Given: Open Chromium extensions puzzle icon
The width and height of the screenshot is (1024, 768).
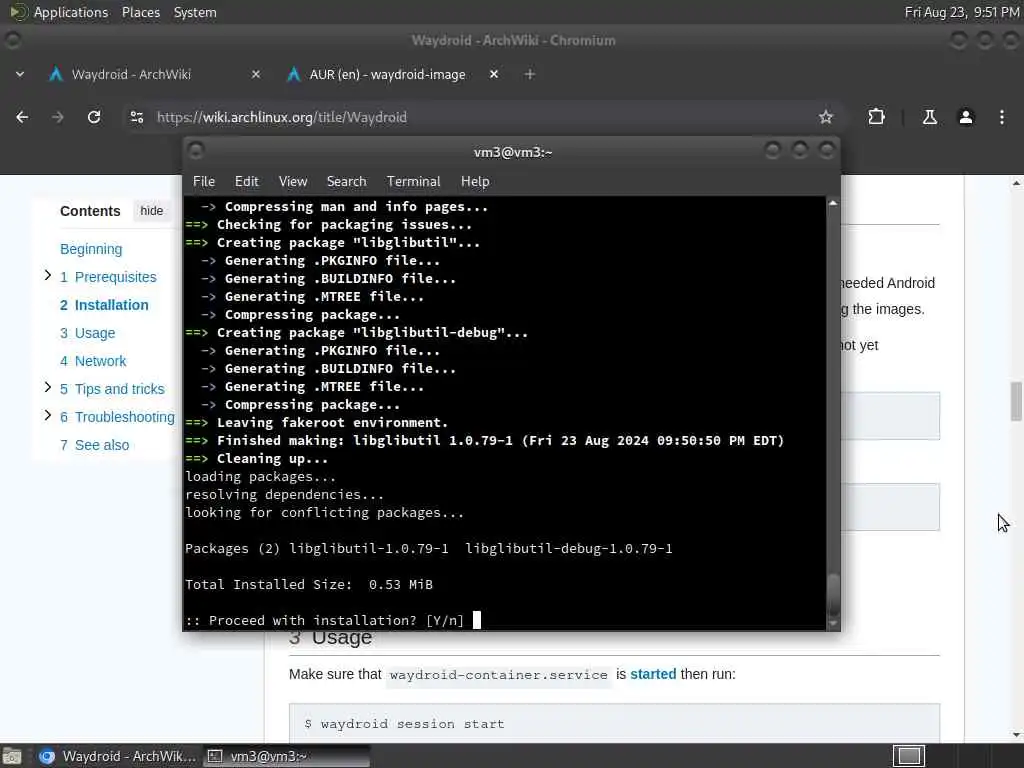Looking at the screenshot, I should [876, 117].
